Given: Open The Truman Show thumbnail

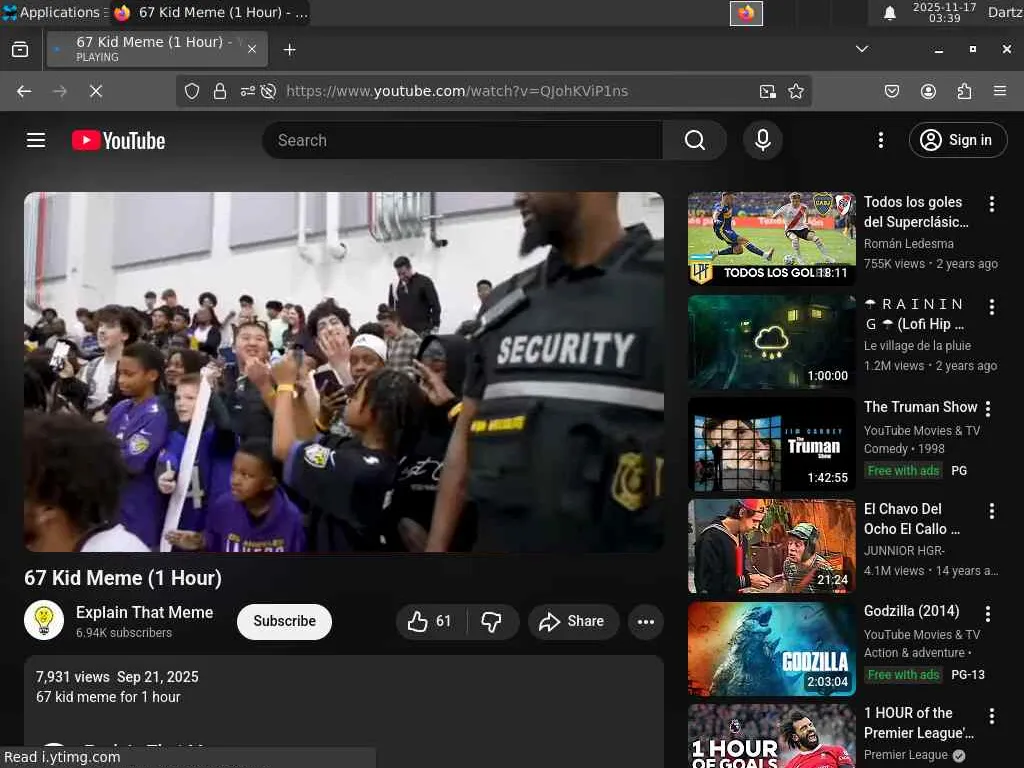Looking at the screenshot, I should click(771, 443).
